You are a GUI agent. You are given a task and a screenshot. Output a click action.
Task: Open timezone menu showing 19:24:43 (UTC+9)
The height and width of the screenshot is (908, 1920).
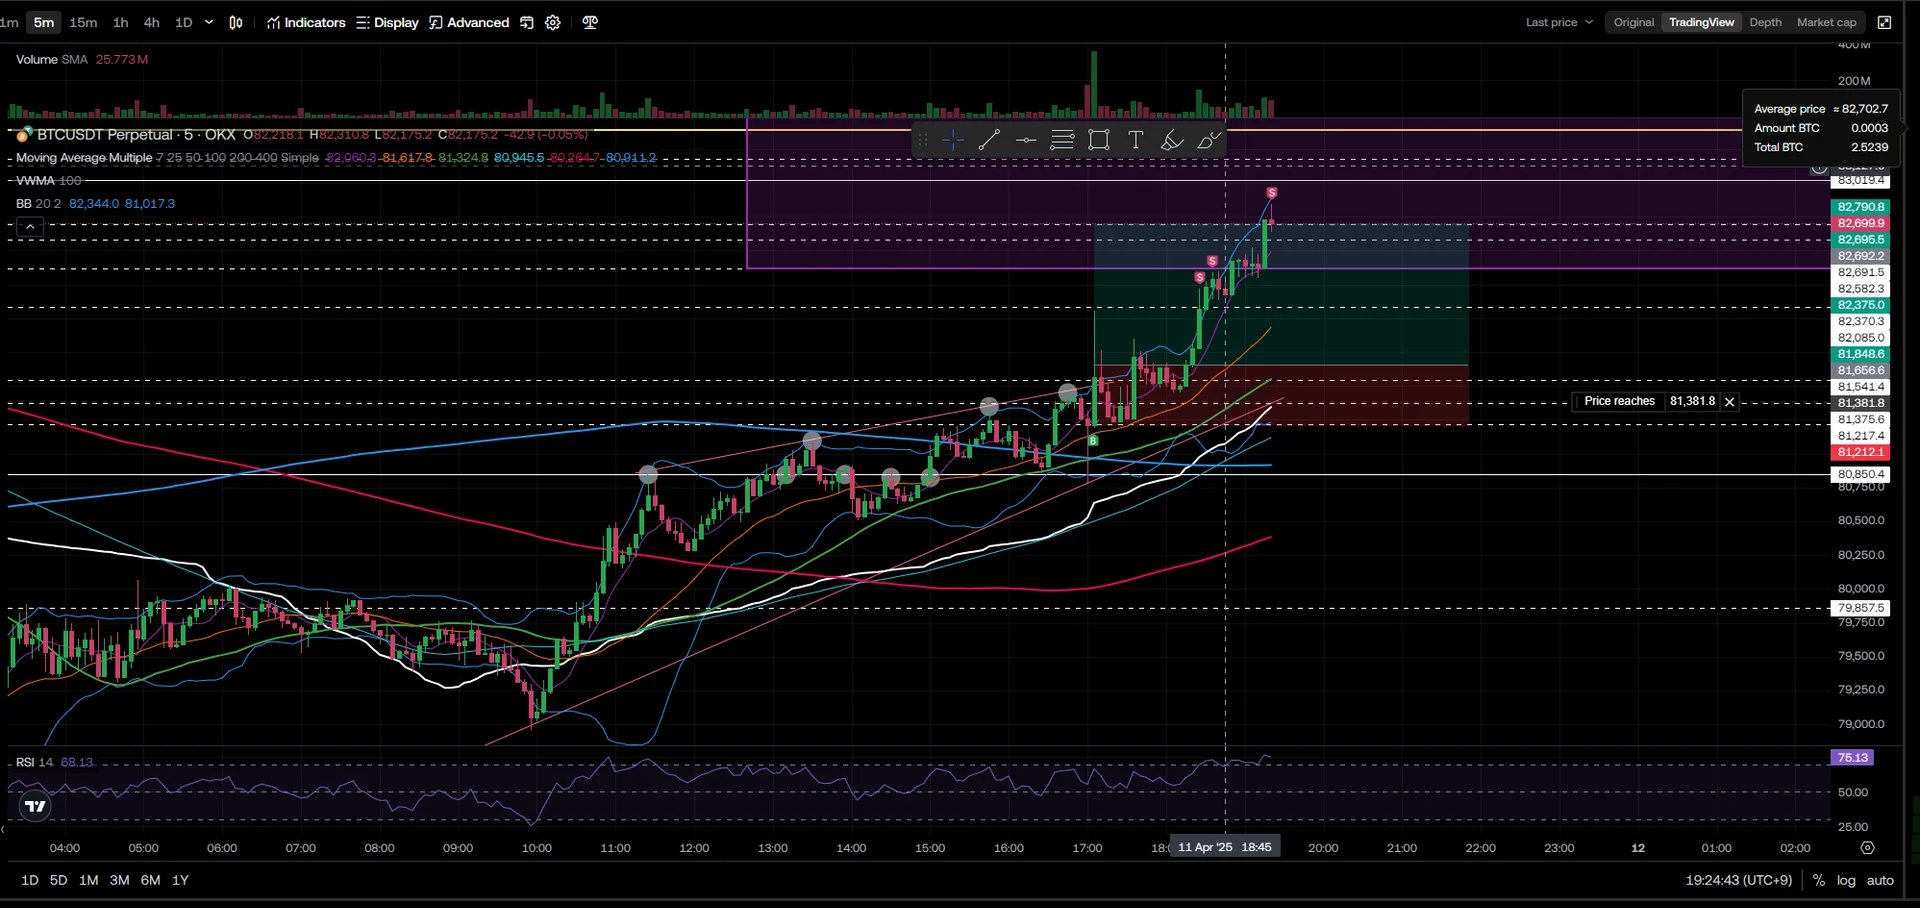(x=1739, y=880)
